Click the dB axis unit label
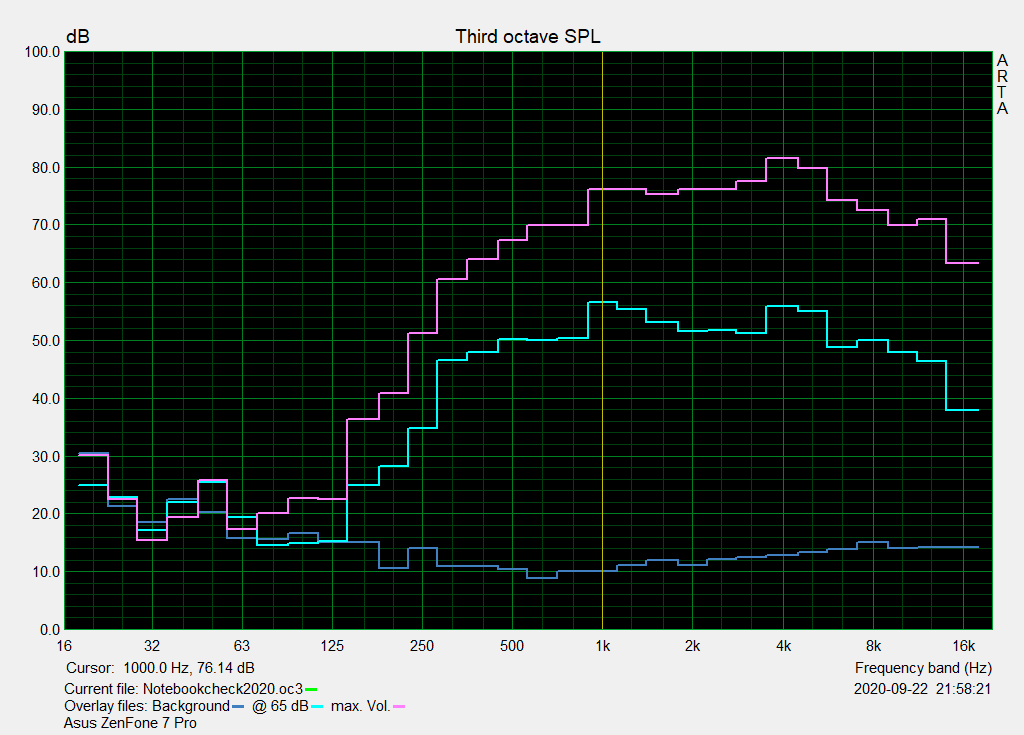The width and height of the screenshot is (1024, 735). tap(77, 37)
